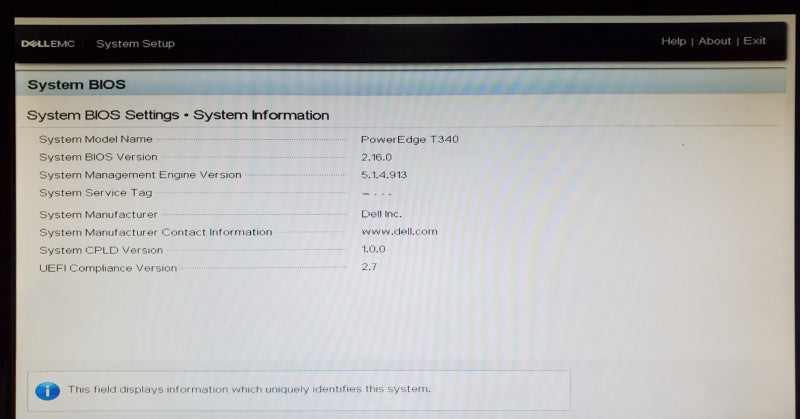Screen dimensions: 800x419
Task: Click the PowerEdge T340 value
Action: (410, 139)
